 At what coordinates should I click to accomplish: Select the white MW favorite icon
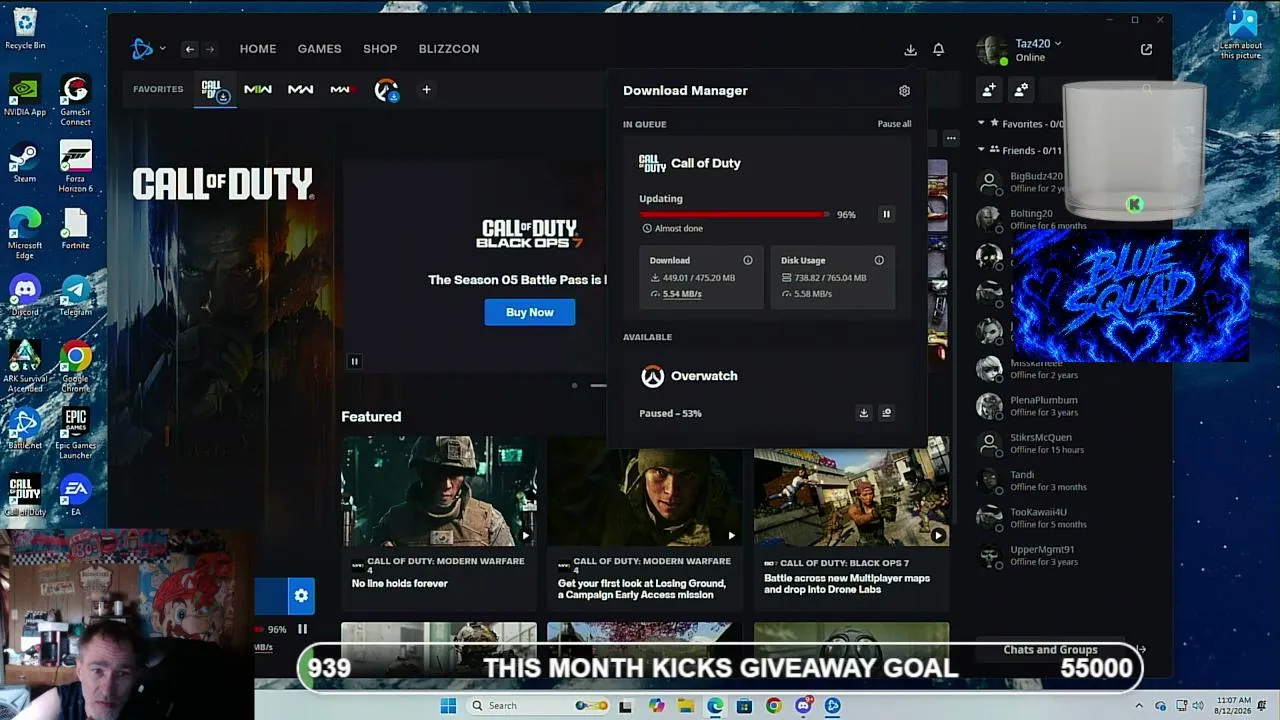click(300, 90)
